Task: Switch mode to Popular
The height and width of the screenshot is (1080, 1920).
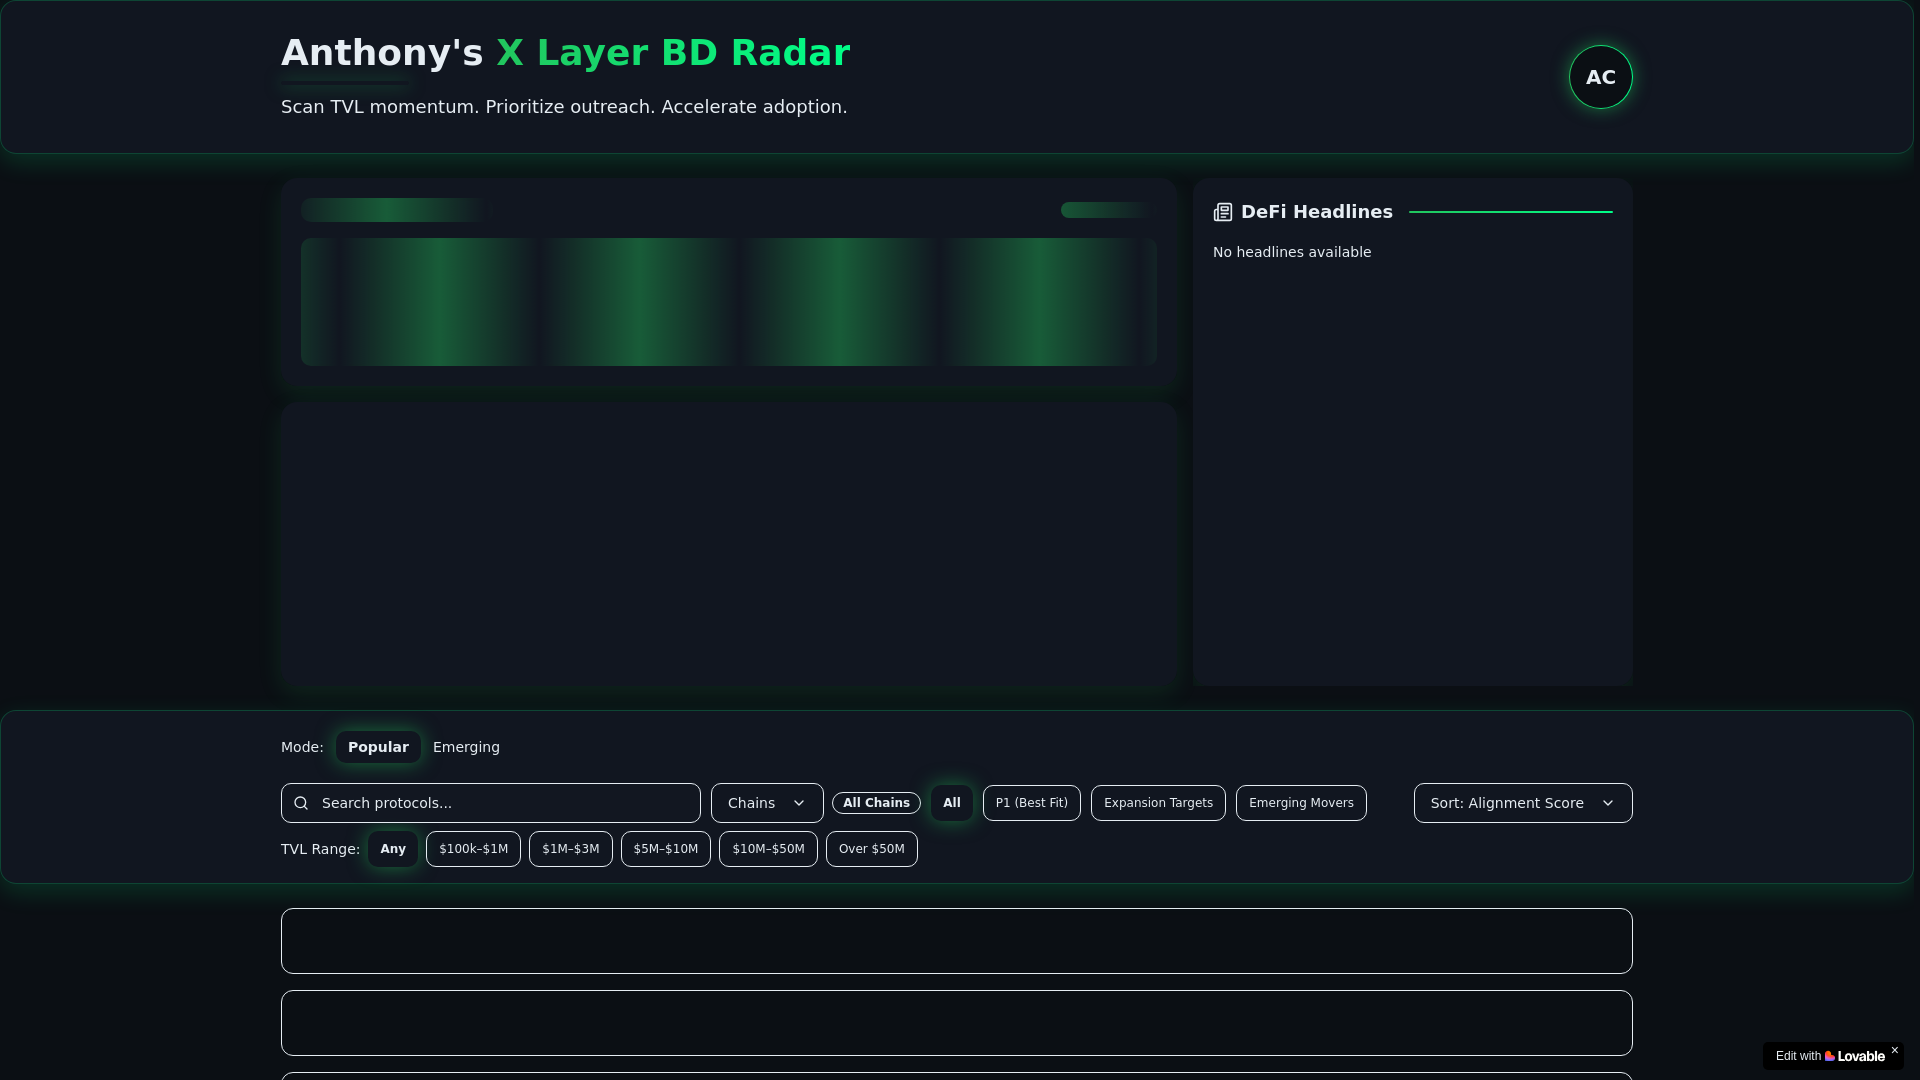Action: pyautogui.click(x=378, y=747)
